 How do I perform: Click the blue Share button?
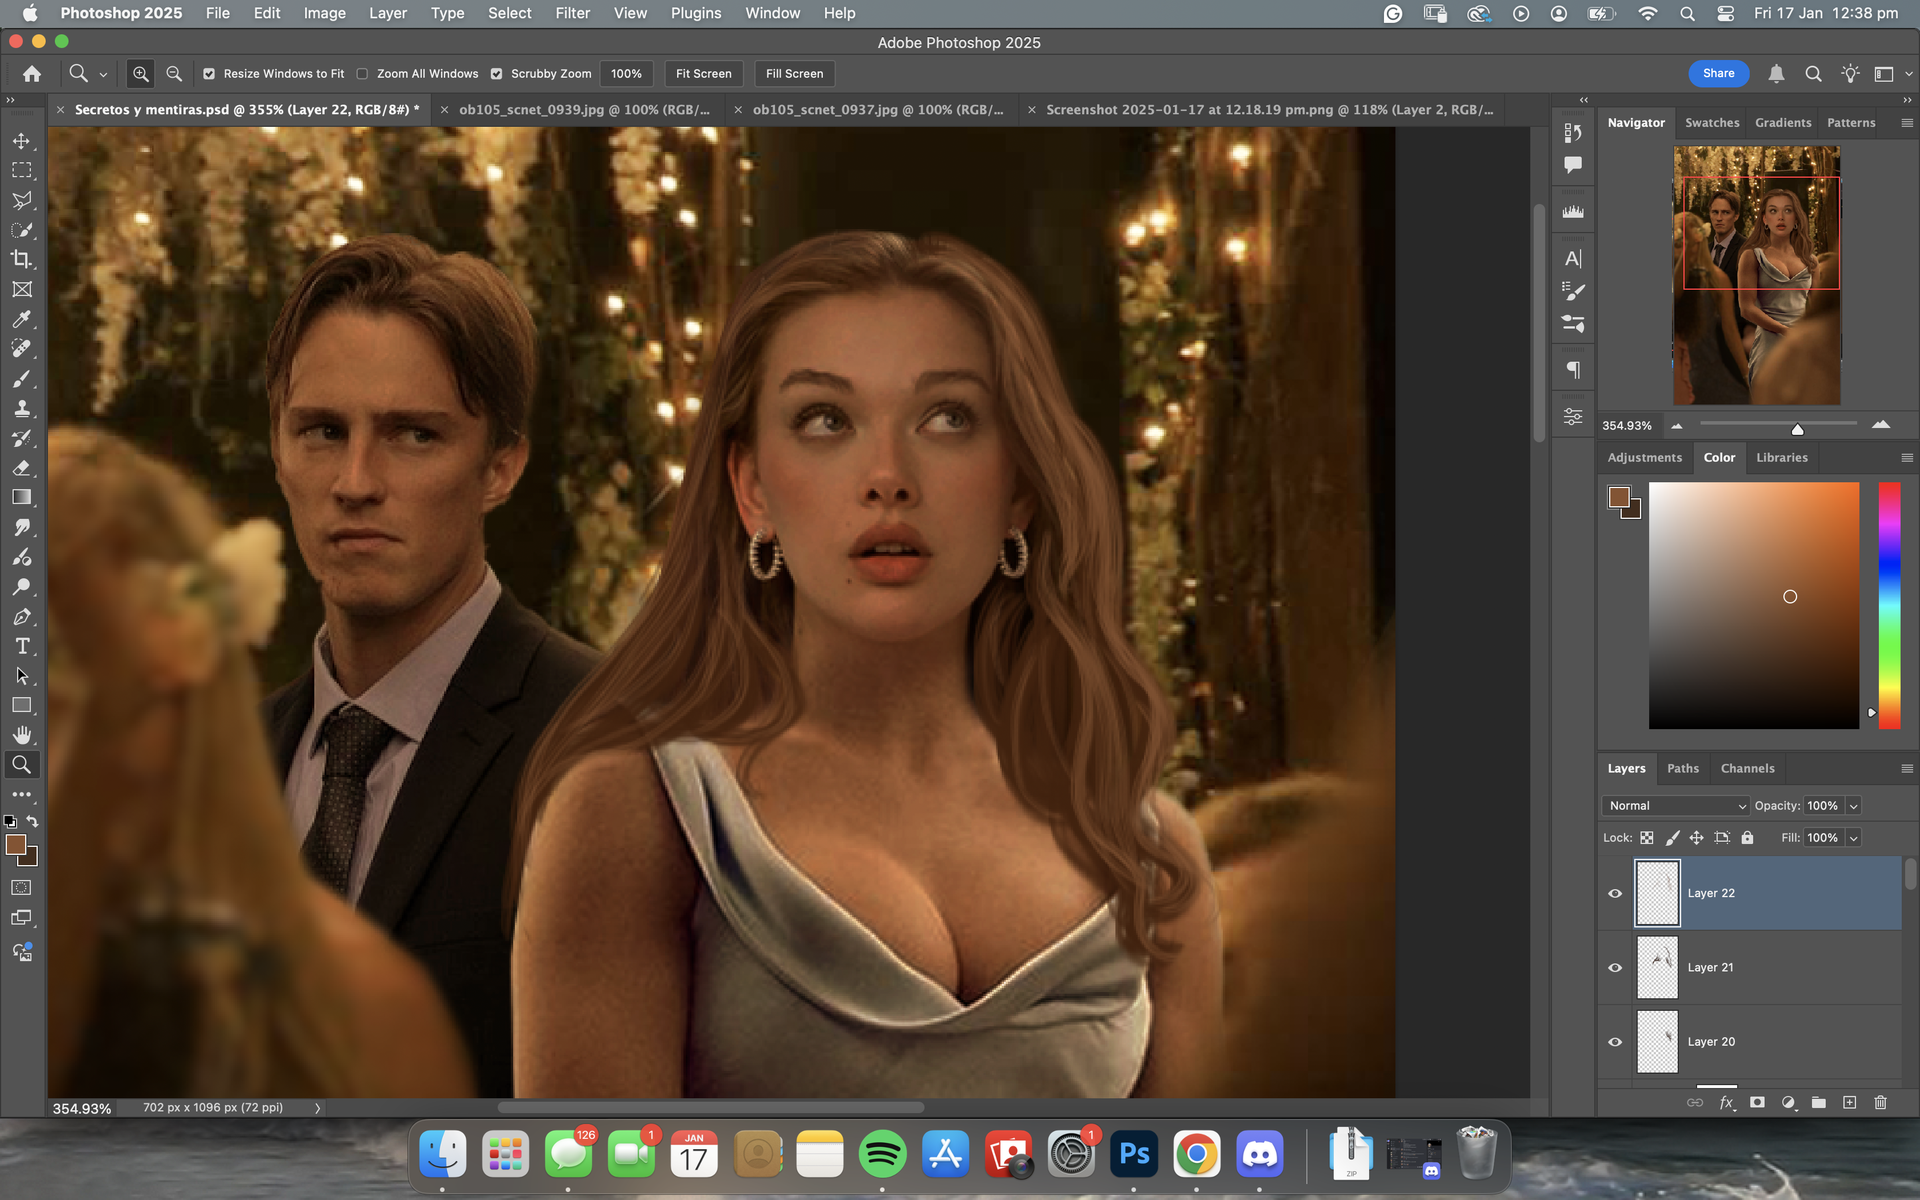(1718, 73)
